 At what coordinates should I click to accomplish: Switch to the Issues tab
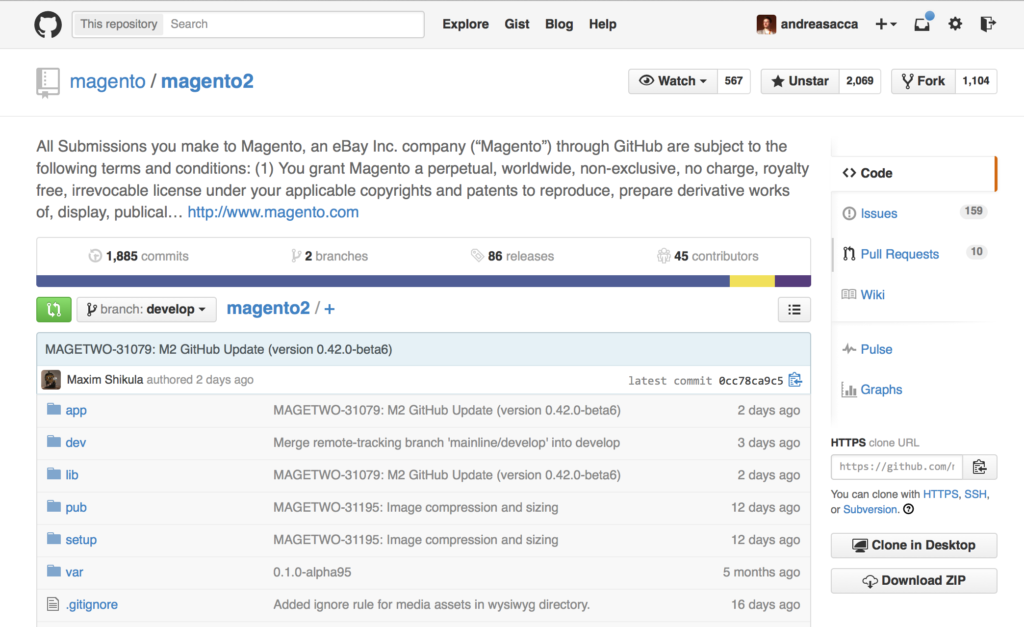click(880, 213)
